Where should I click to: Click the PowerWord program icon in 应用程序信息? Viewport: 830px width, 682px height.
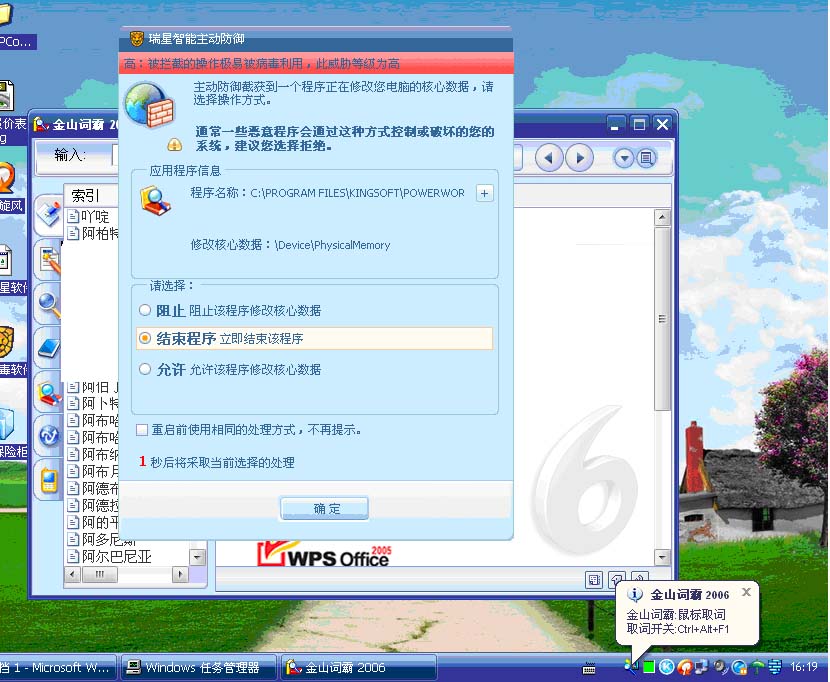155,201
